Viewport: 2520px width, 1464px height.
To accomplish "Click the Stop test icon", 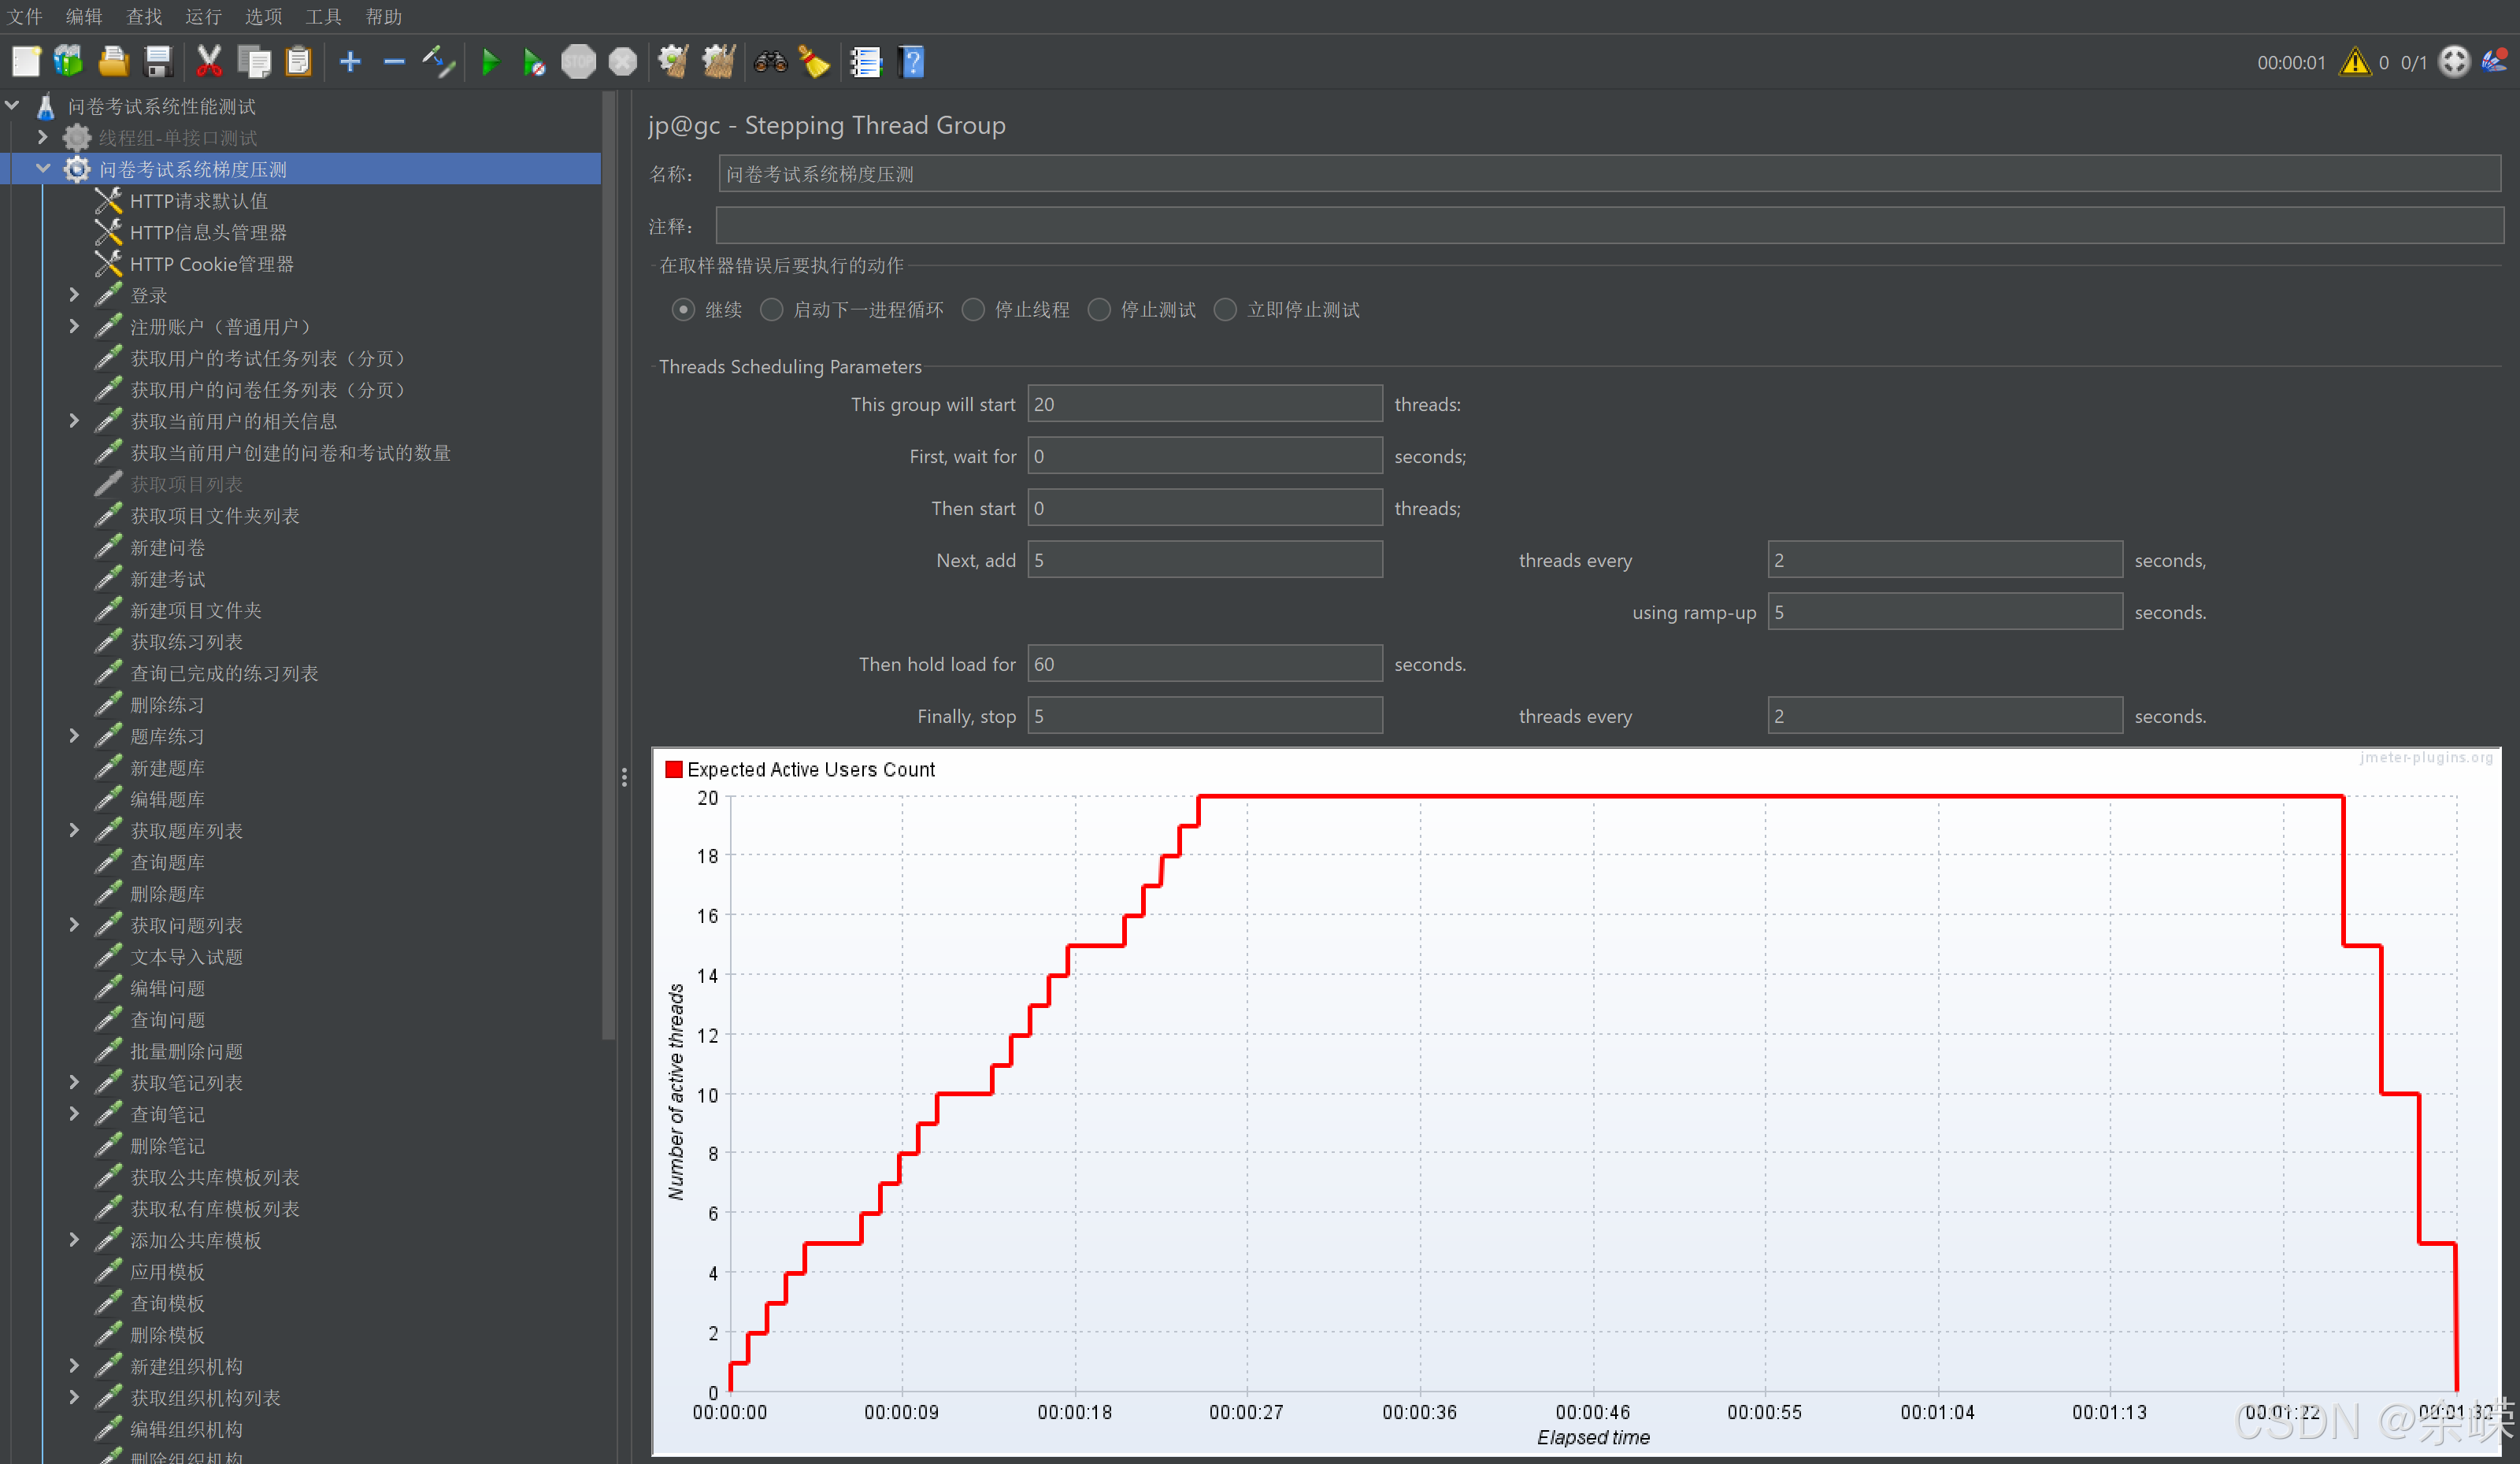I will (578, 62).
